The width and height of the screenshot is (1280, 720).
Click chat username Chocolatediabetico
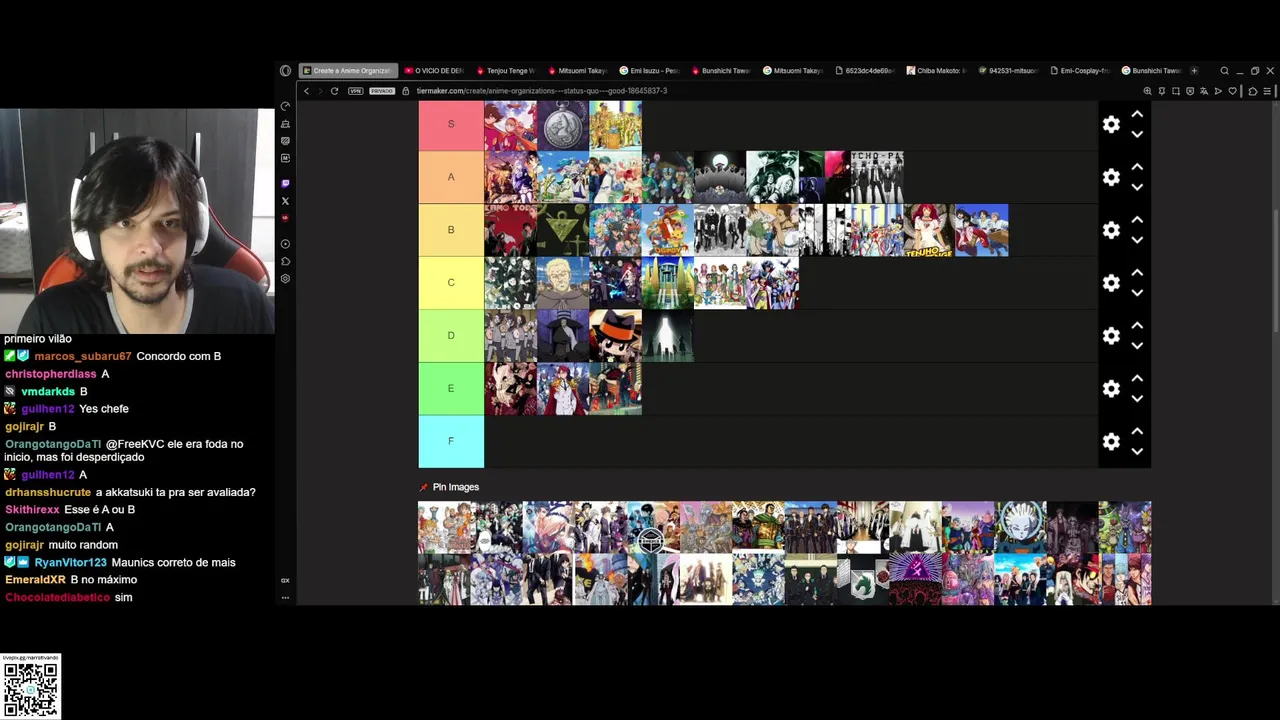57,597
